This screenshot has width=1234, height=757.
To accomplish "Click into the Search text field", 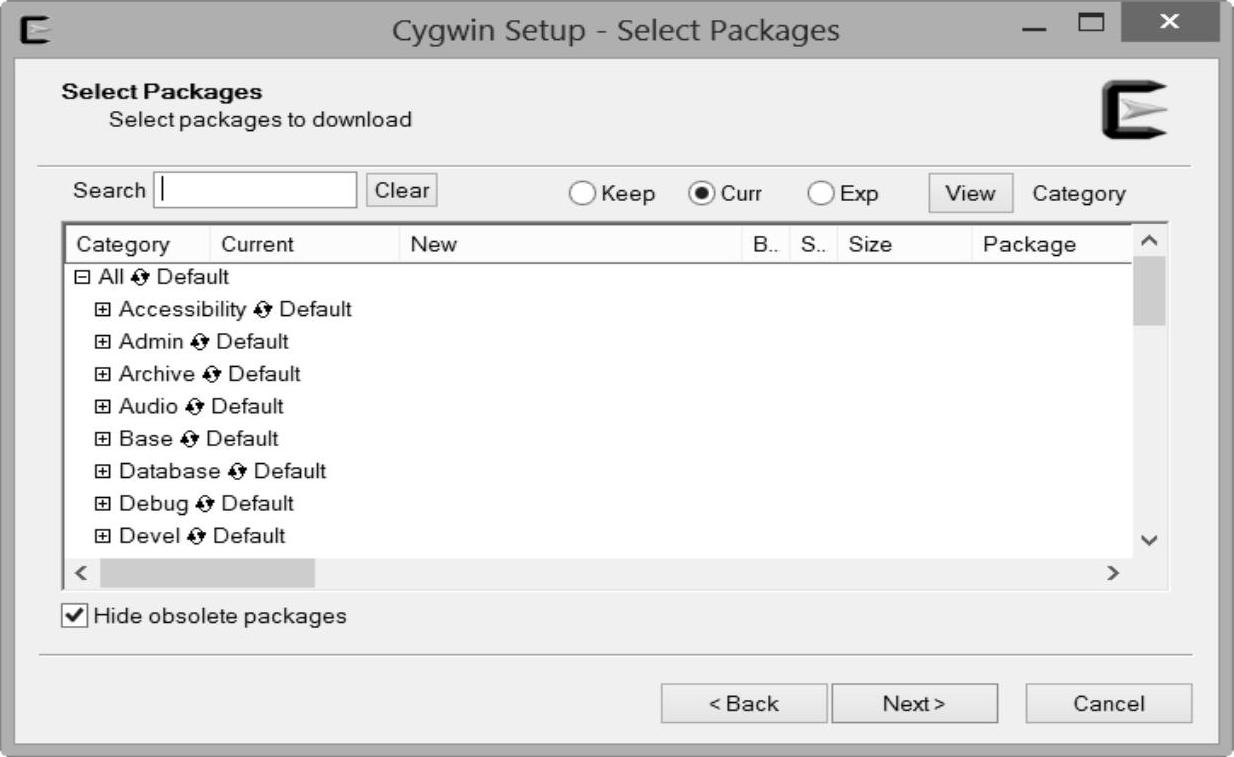I will click(256, 190).
